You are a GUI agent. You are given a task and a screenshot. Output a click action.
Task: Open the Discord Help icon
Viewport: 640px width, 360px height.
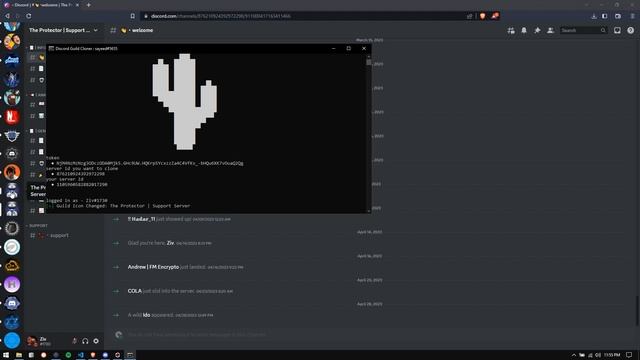[x=631, y=30]
